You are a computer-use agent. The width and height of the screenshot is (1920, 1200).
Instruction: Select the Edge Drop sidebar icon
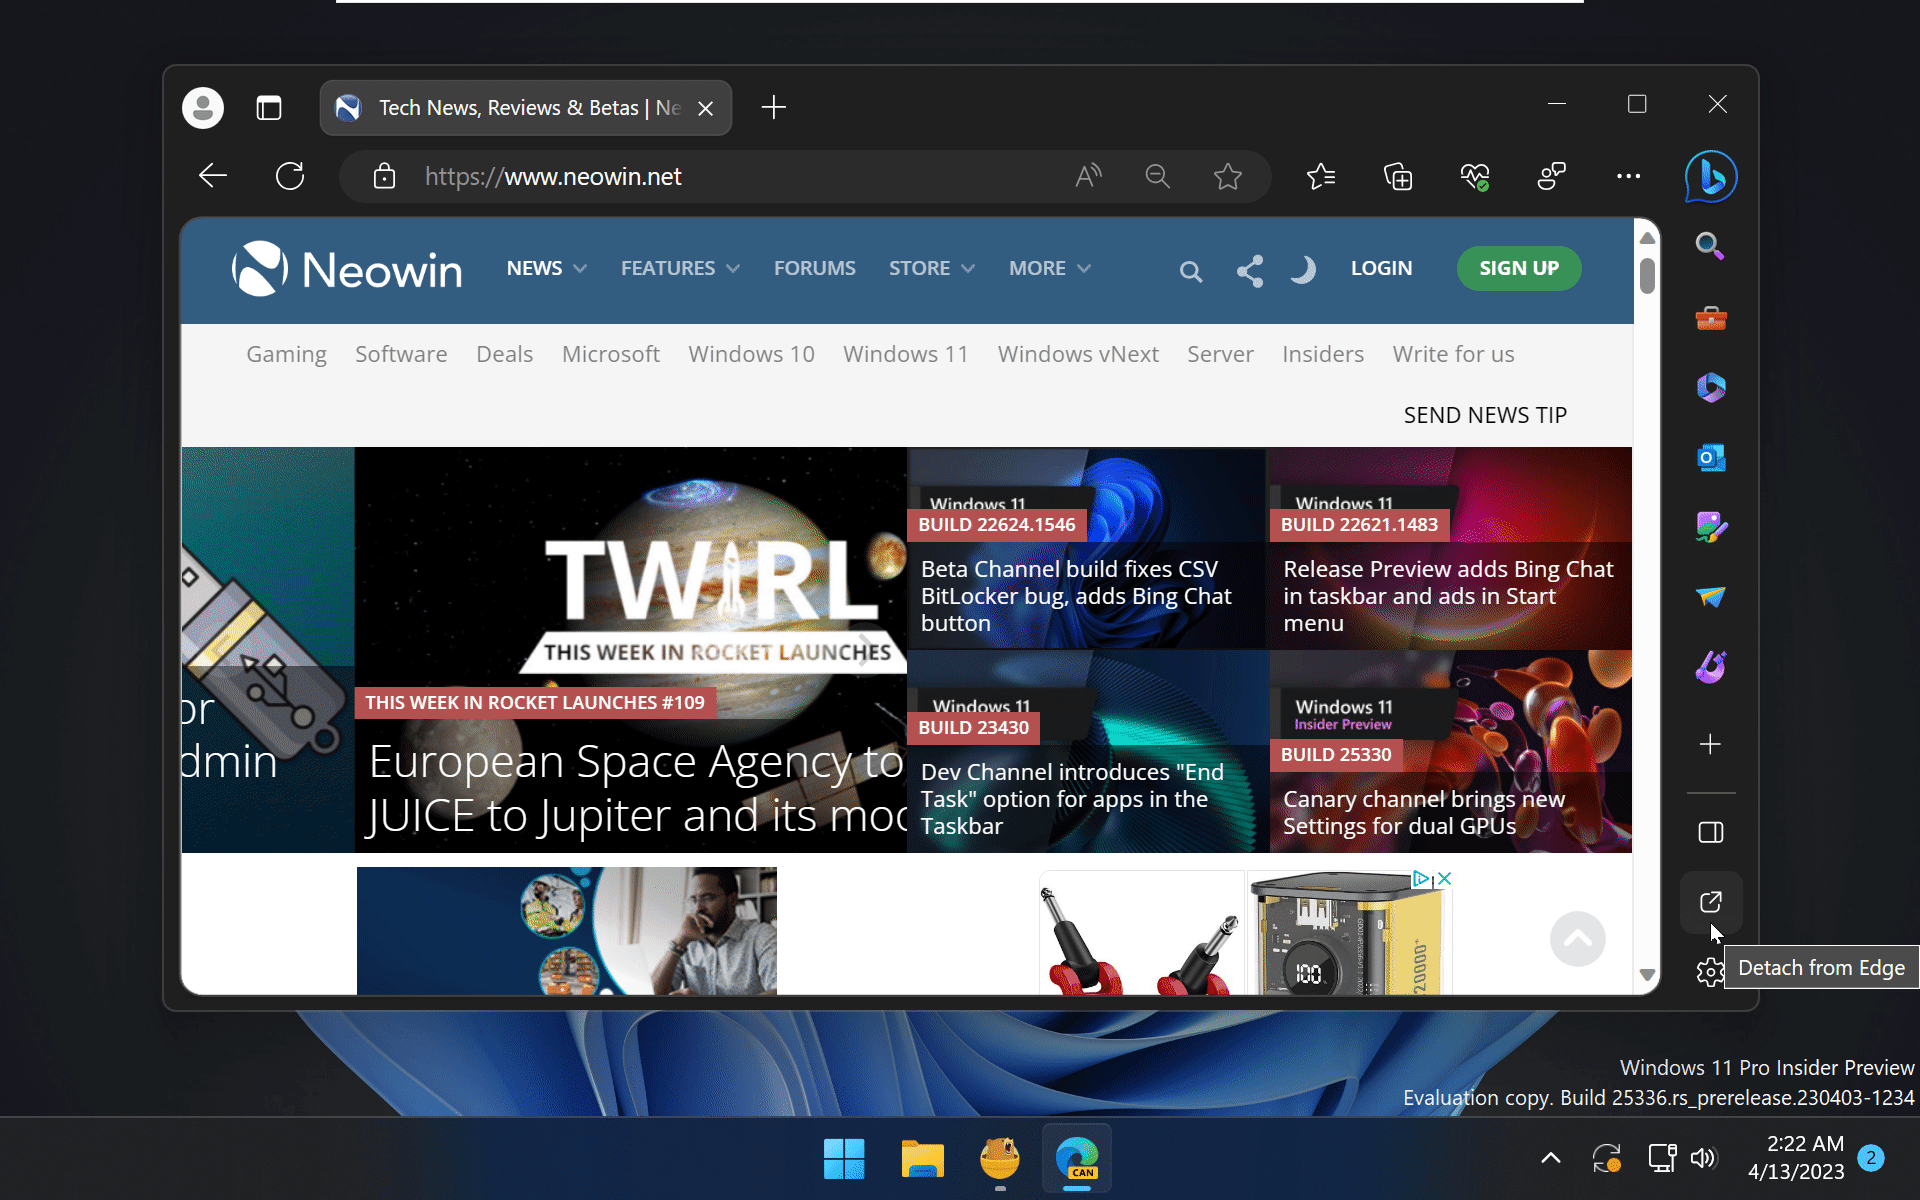[1710, 597]
